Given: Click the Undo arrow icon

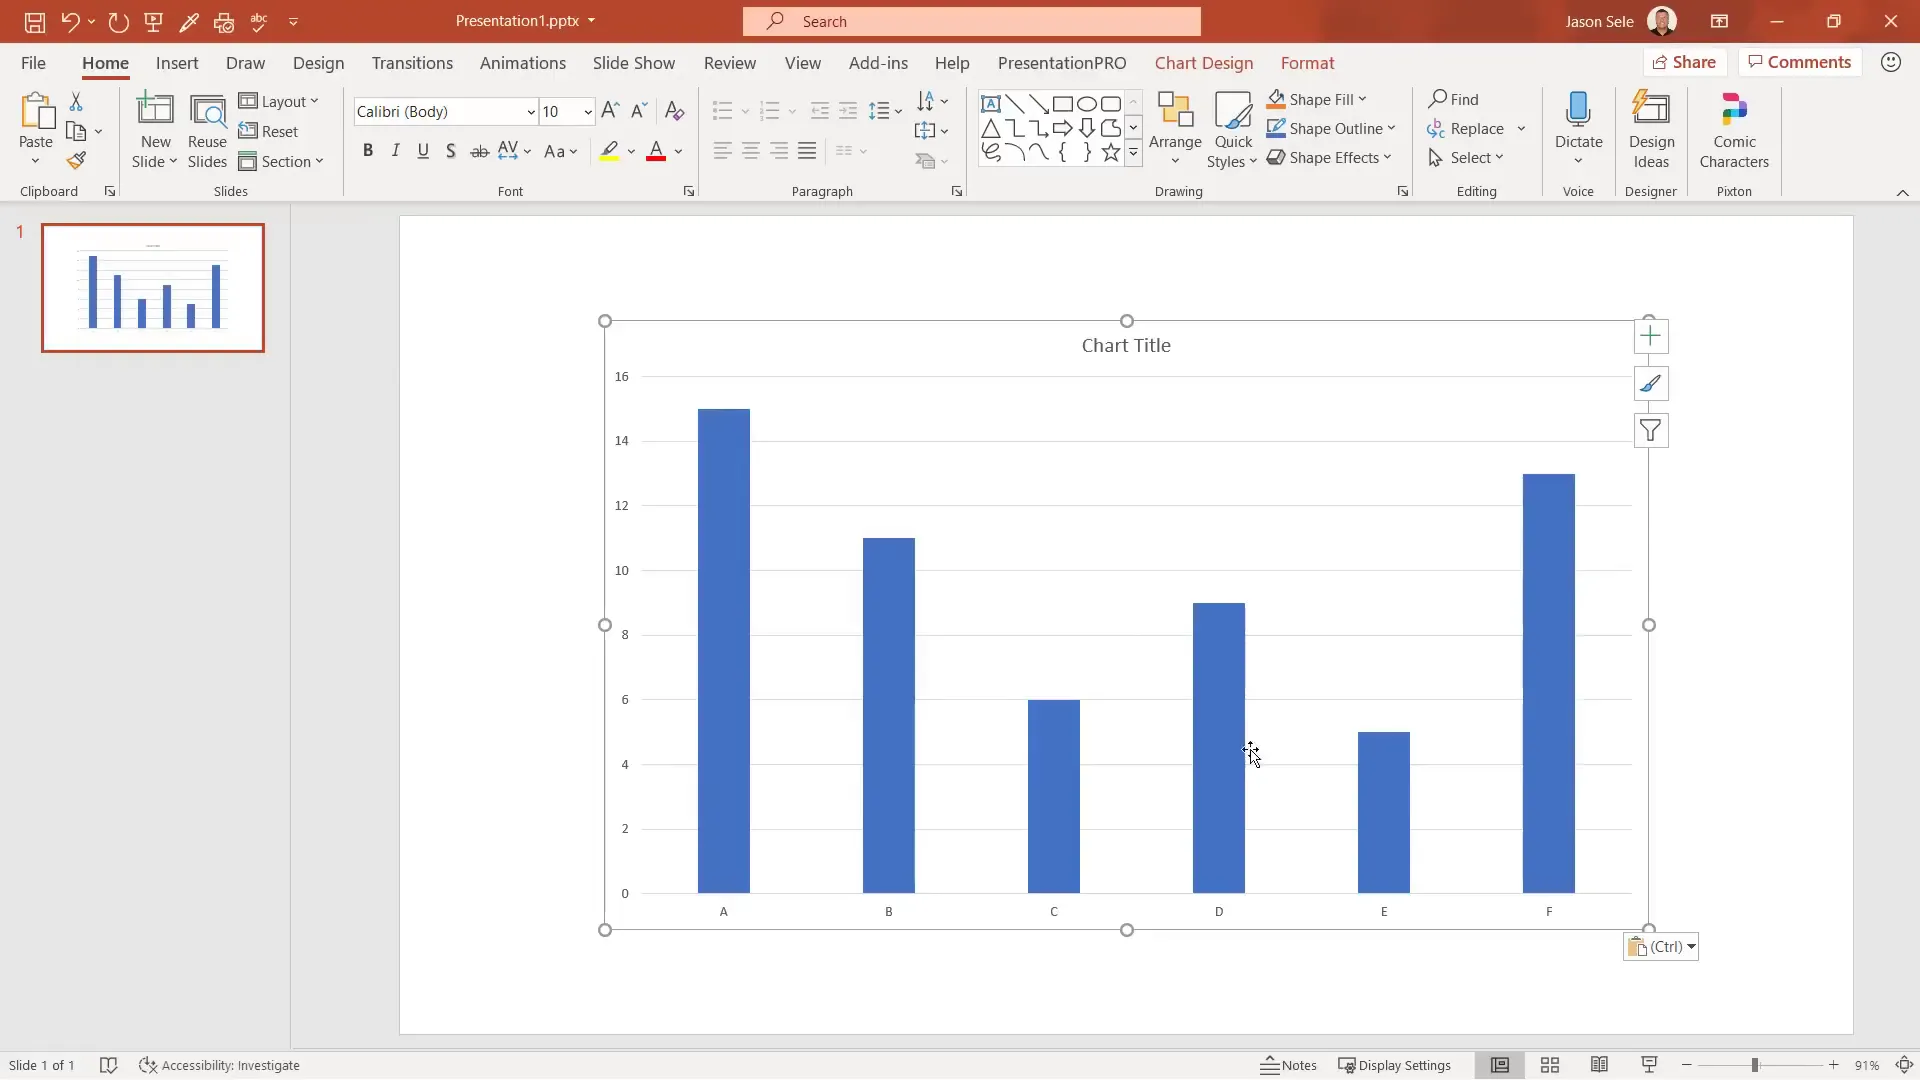Looking at the screenshot, I should pyautogui.click(x=69, y=21).
